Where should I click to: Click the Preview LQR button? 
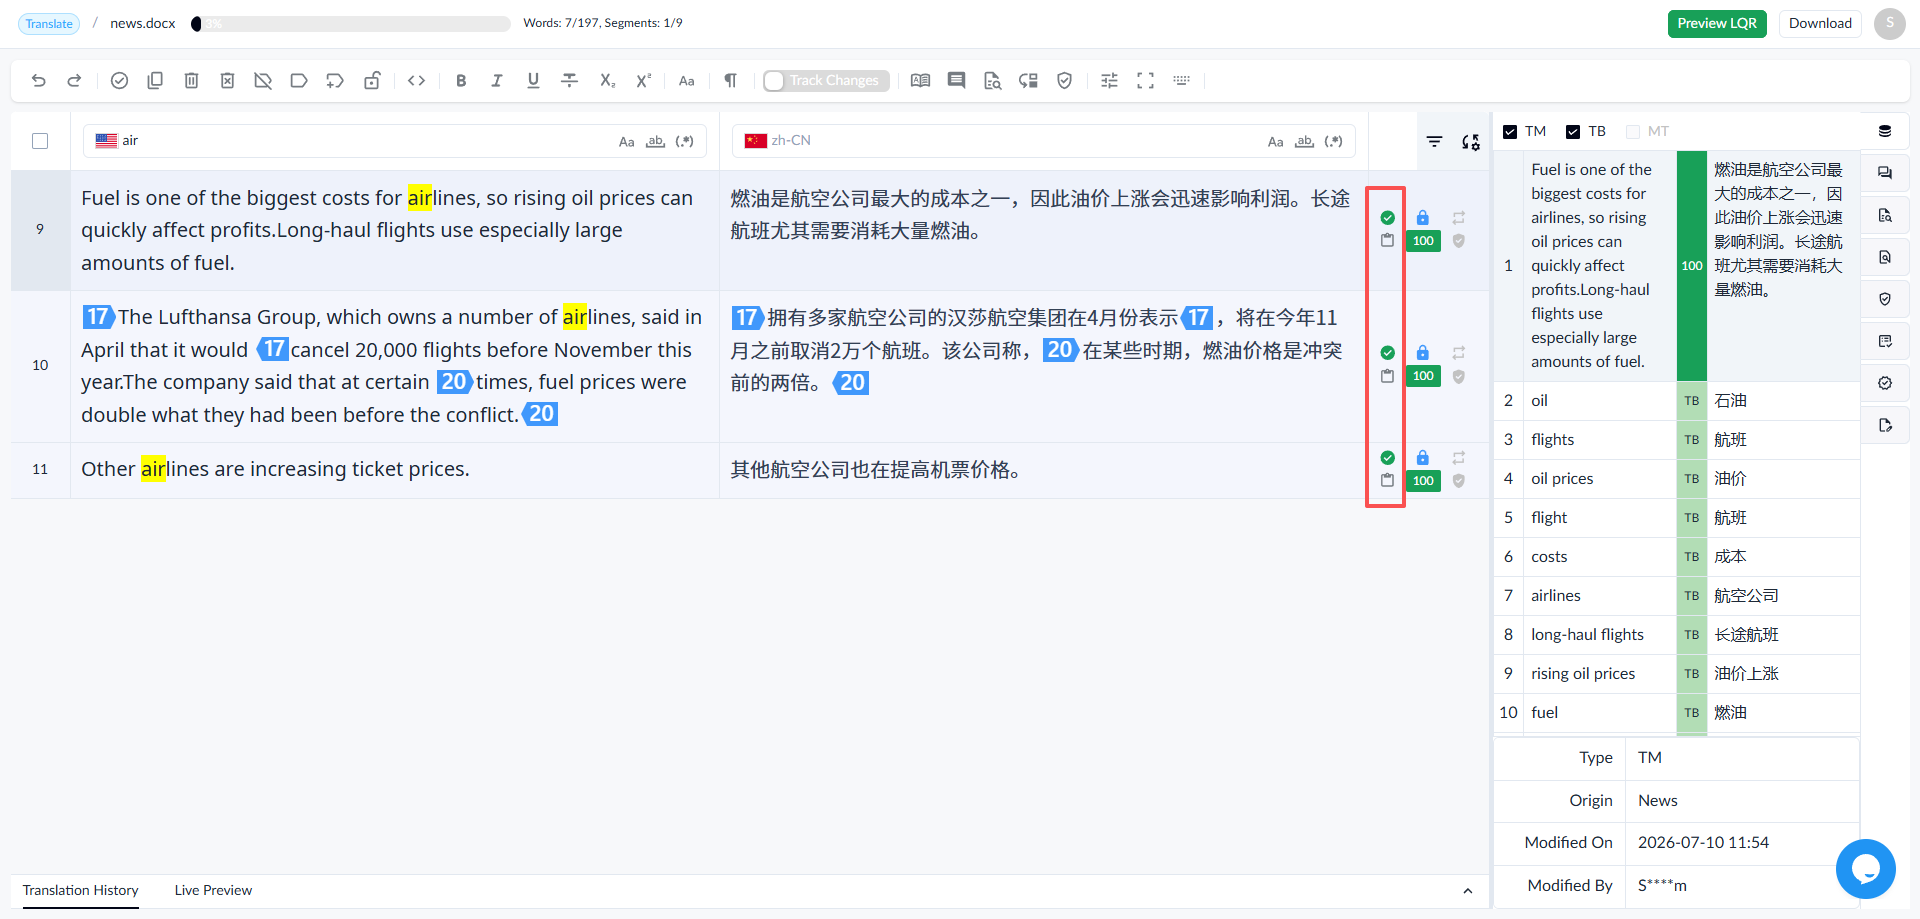tap(1717, 23)
